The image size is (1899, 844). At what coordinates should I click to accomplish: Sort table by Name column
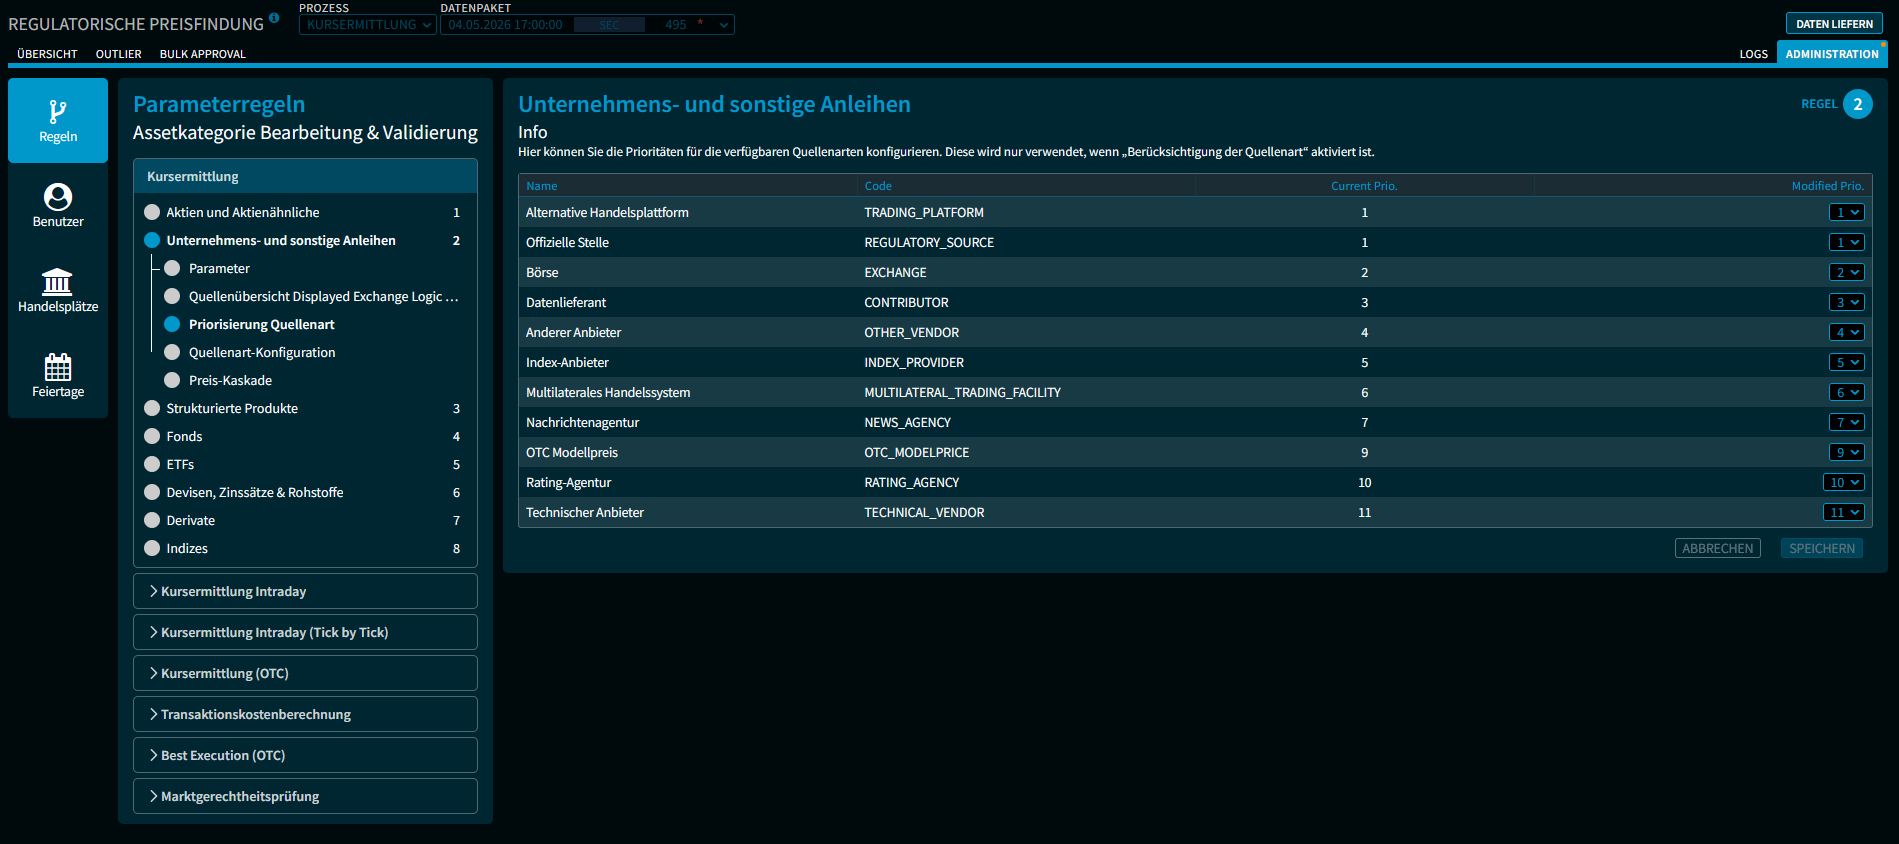click(x=542, y=186)
